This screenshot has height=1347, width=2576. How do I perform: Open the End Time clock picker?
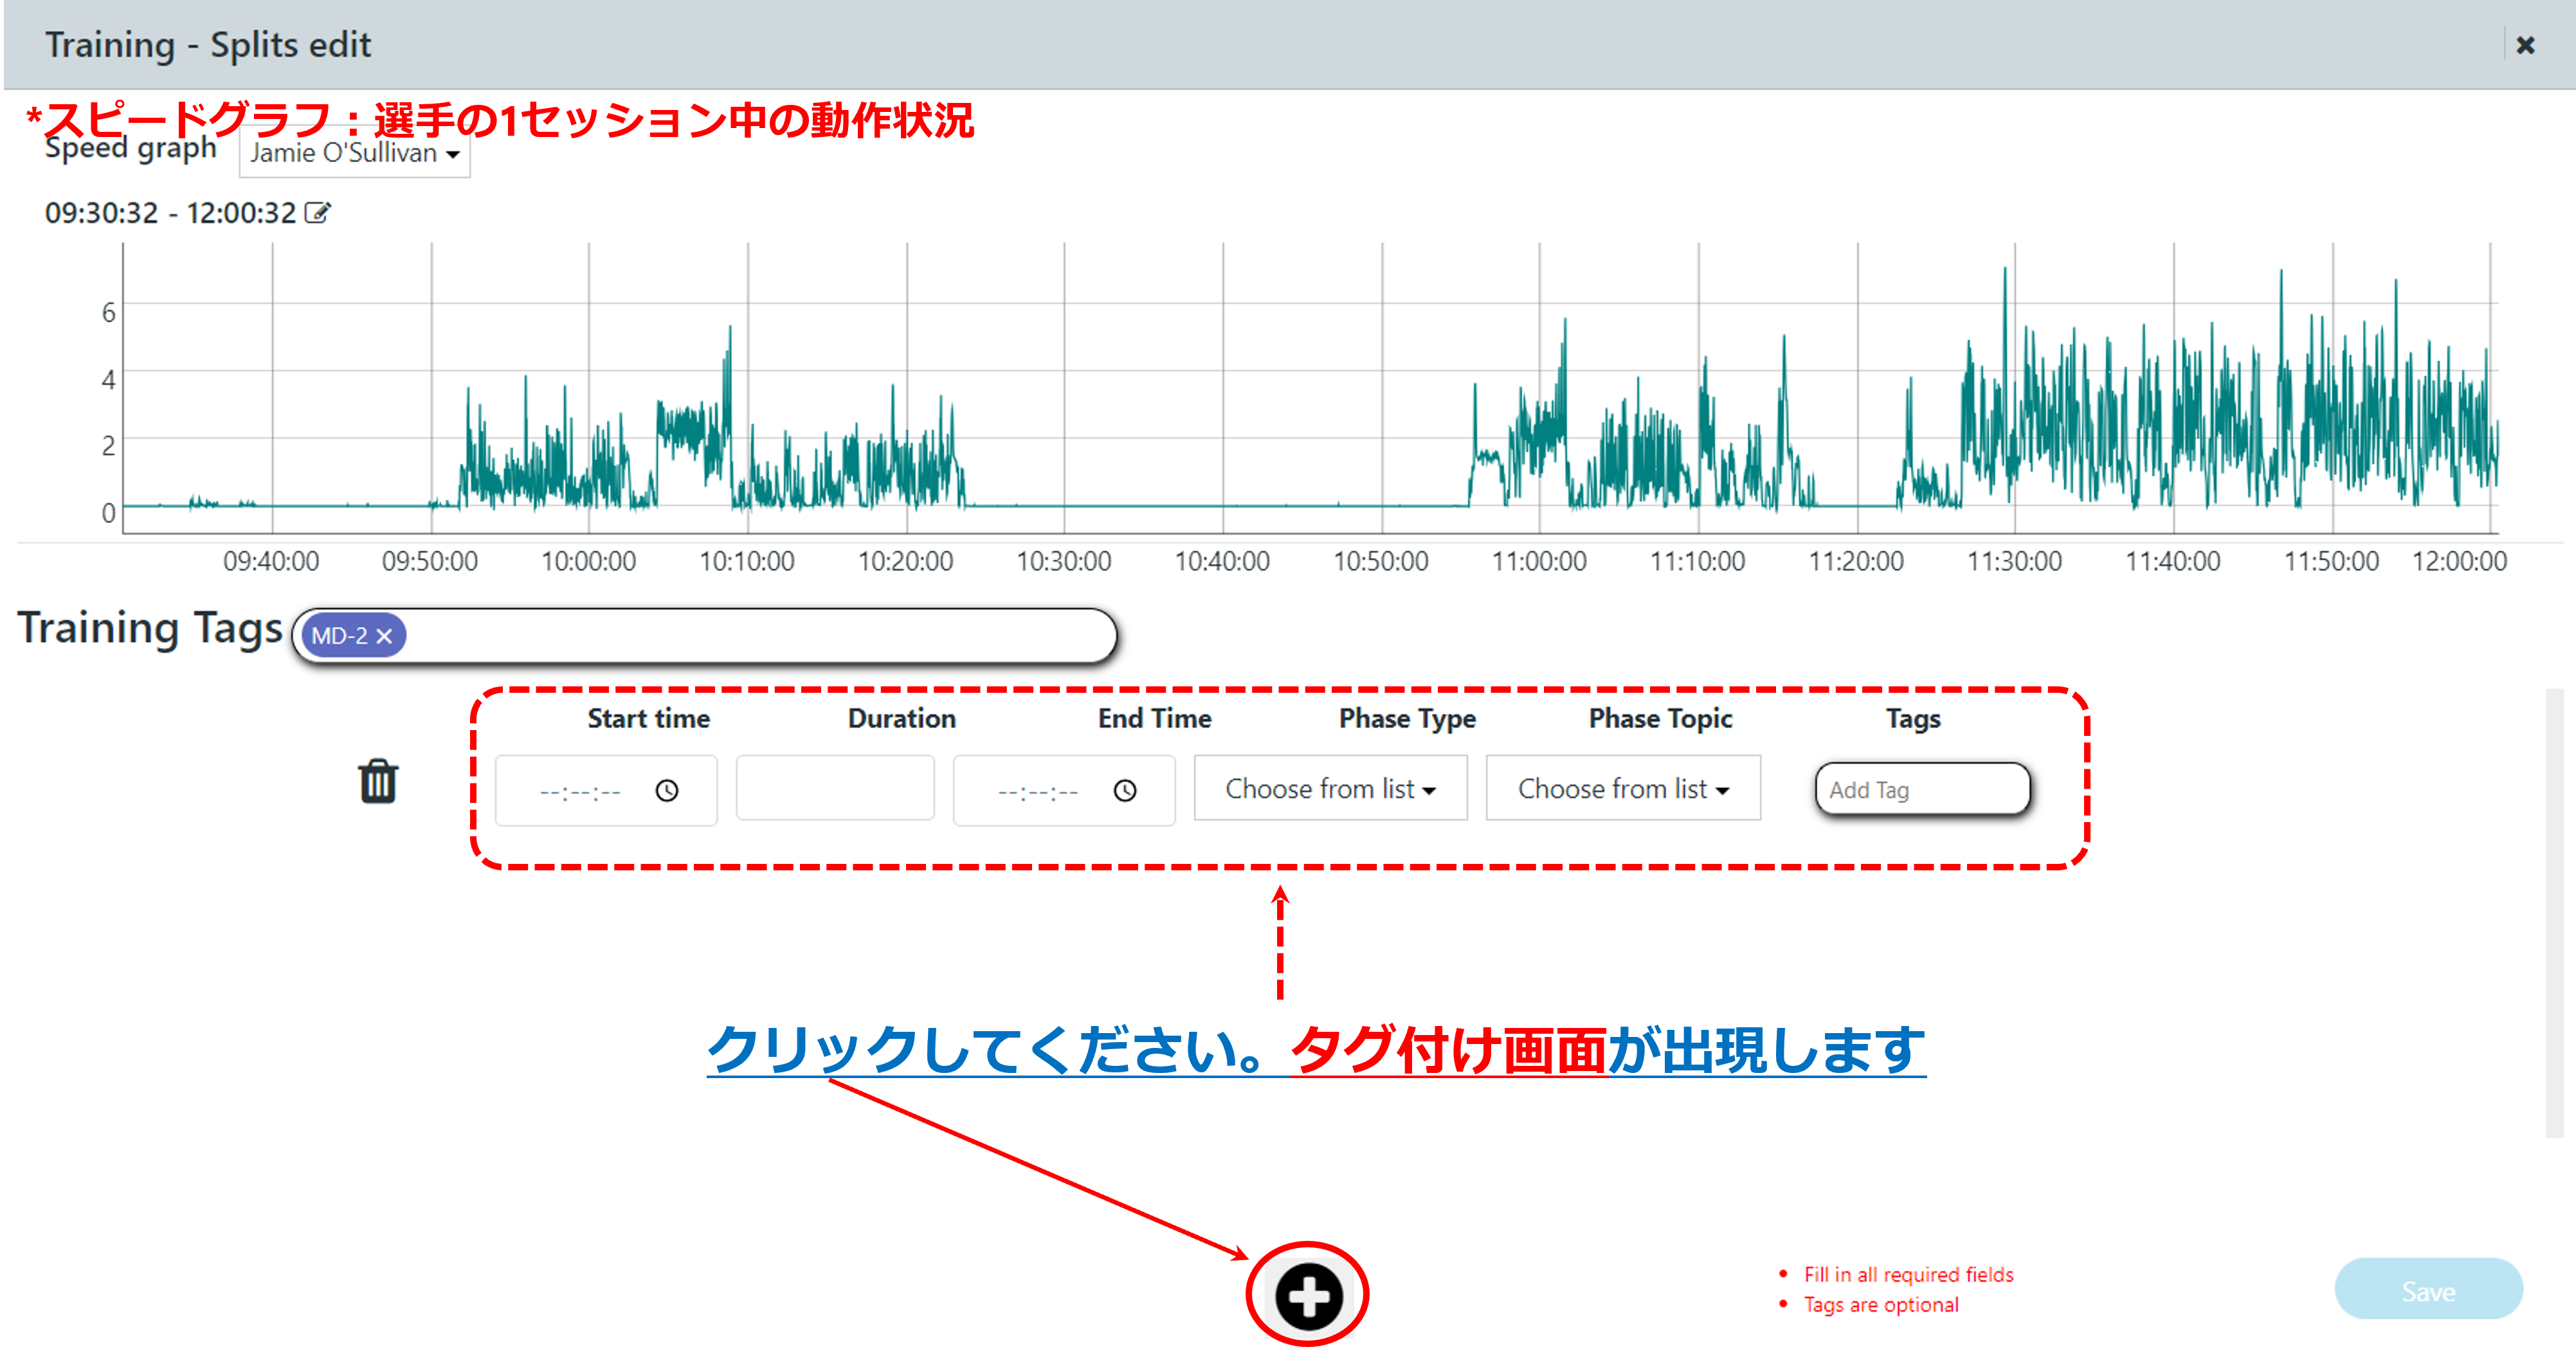[x=1125, y=791]
